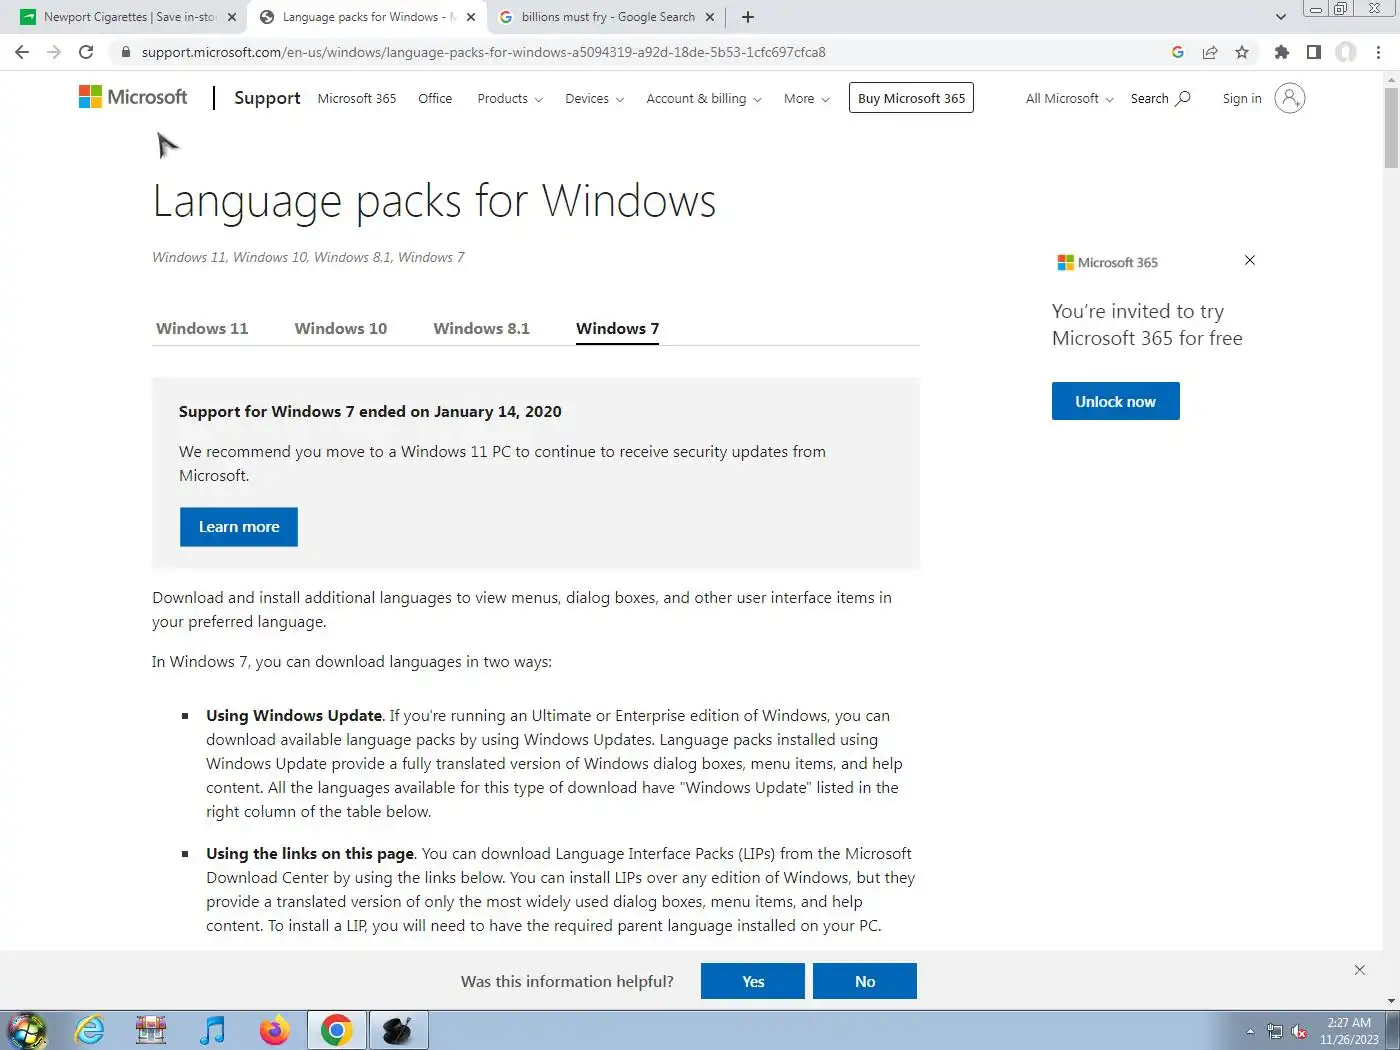The image size is (1400, 1050).
Task: Click the network tray icon
Action: pos(1275,1031)
